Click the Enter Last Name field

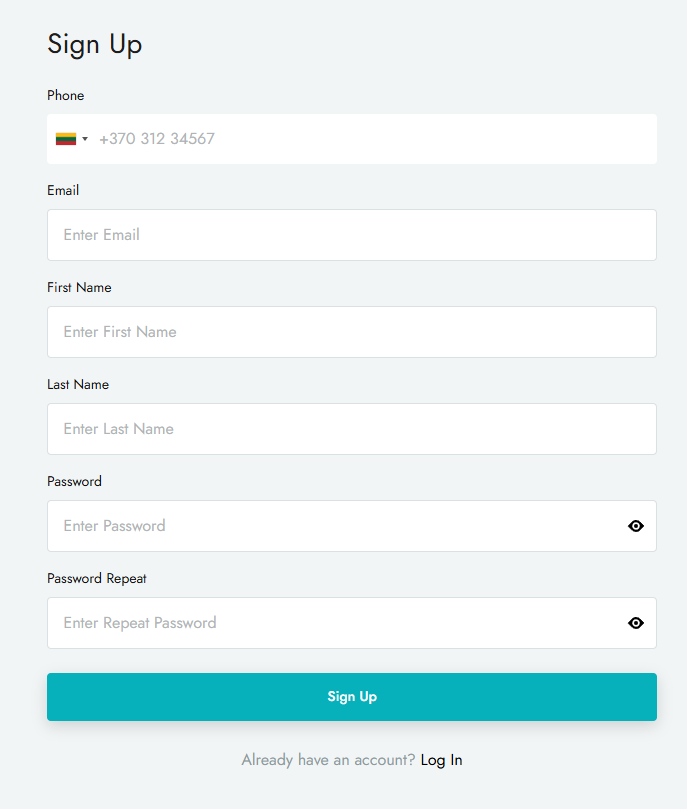351,429
